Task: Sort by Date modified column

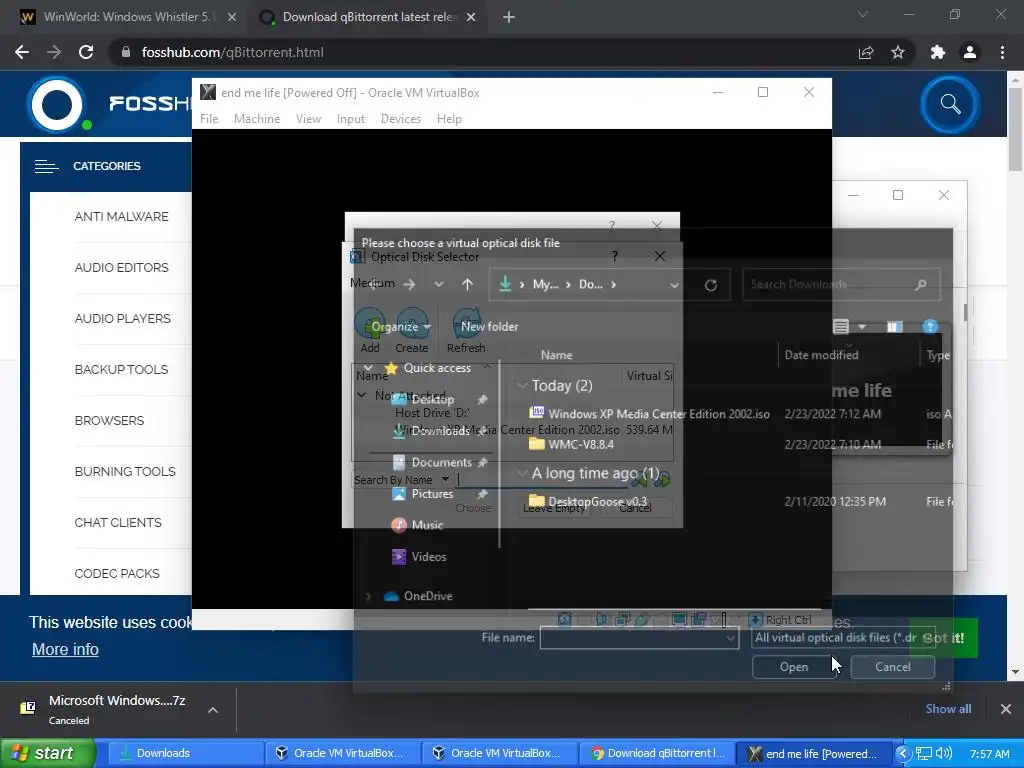Action: tap(821, 355)
